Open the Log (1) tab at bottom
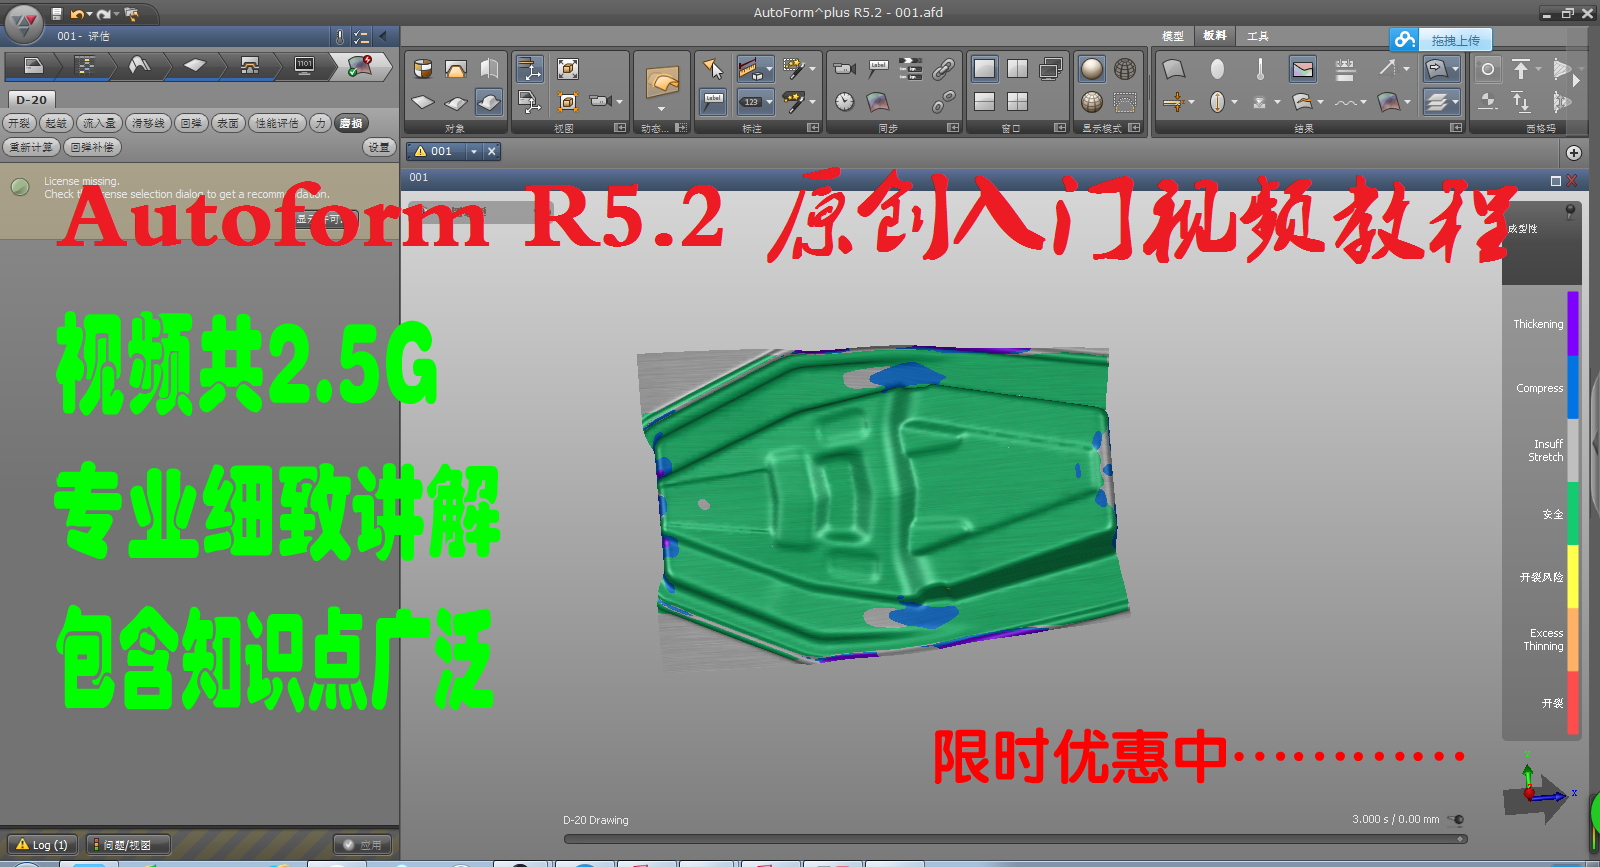Image resolution: width=1600 pixels, height=867 pixels. pyautogui.click(x=41, y=845)
